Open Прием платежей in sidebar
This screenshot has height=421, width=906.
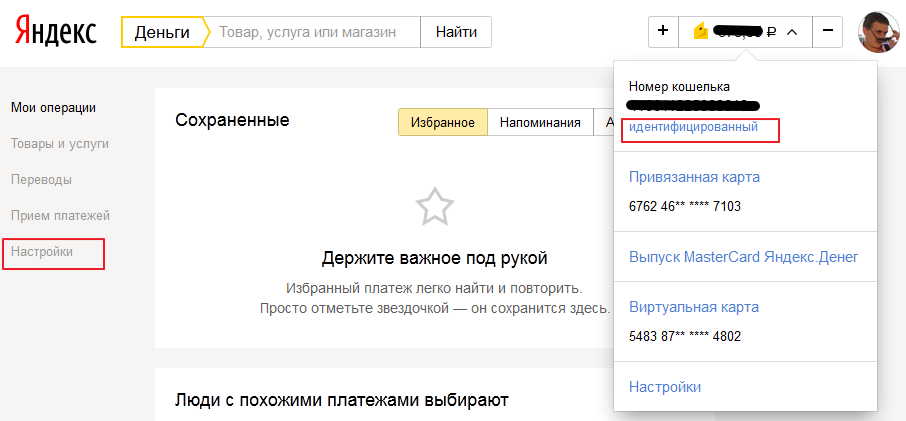pyautogui.click(x=60, y=215)
